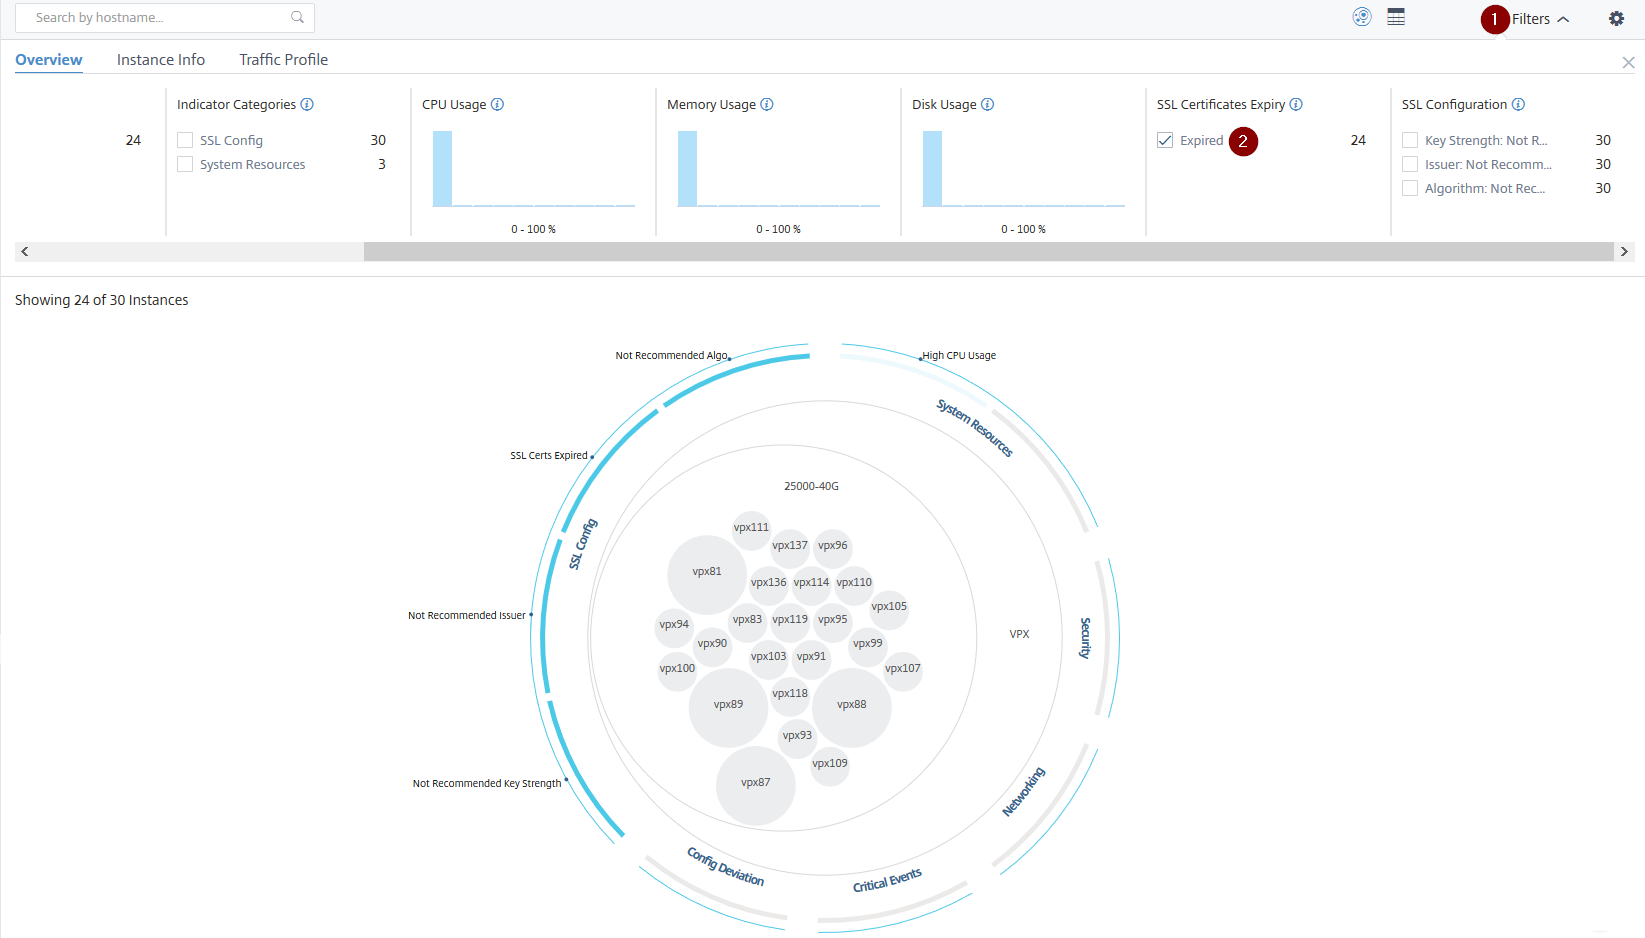The width and height of the screenshot is (1645, 938).
Task: Switch to circle pack view icon
Action: click(1362, 17)
